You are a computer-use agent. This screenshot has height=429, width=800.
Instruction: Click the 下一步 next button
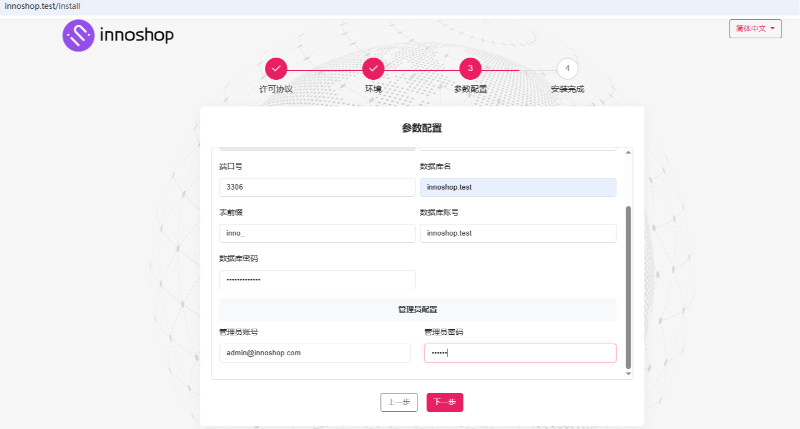click(444, 402)
